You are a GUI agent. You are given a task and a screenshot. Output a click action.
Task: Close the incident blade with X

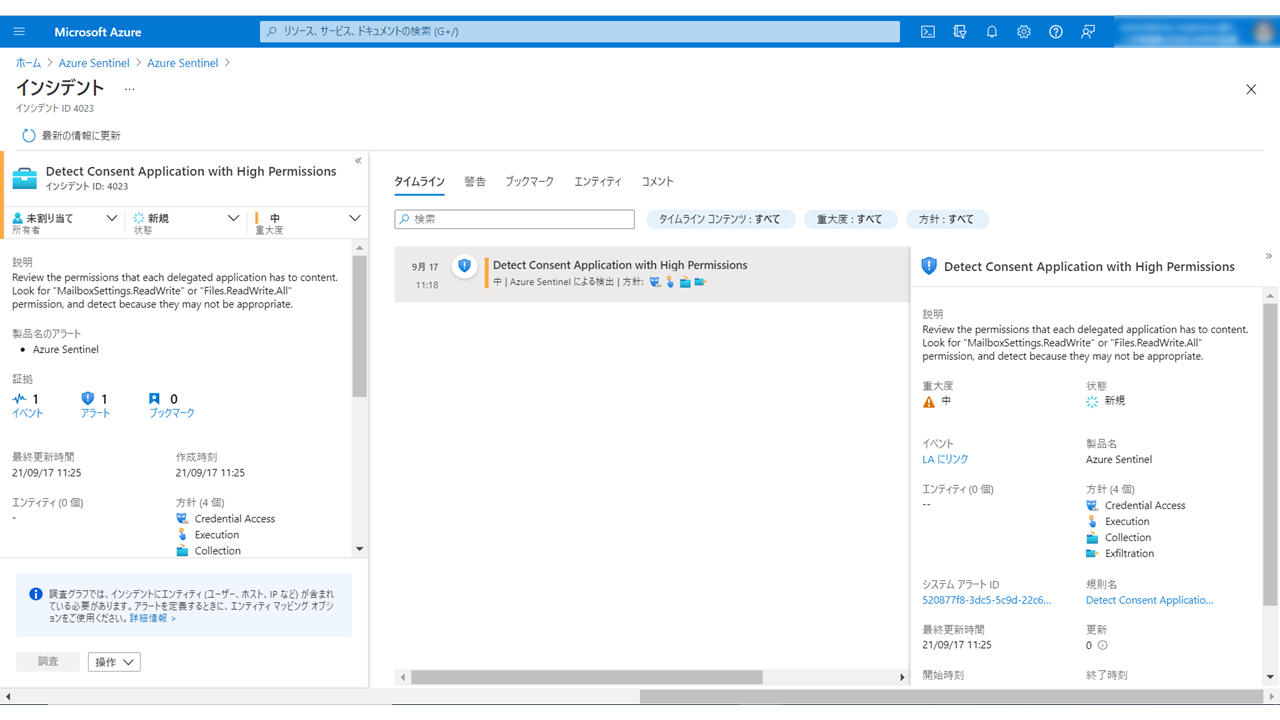(1251, 89)
